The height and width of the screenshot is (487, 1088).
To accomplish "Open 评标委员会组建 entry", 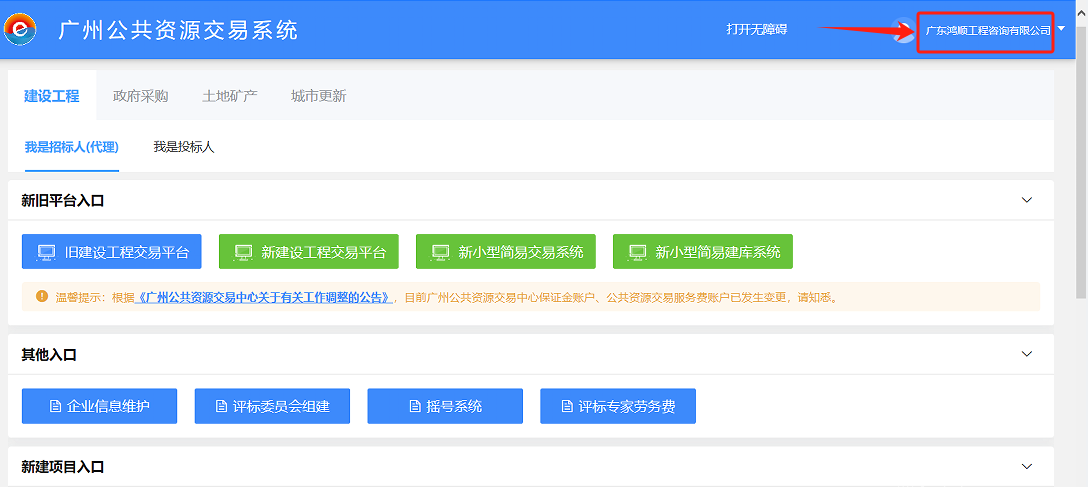I will coord(273,406).
